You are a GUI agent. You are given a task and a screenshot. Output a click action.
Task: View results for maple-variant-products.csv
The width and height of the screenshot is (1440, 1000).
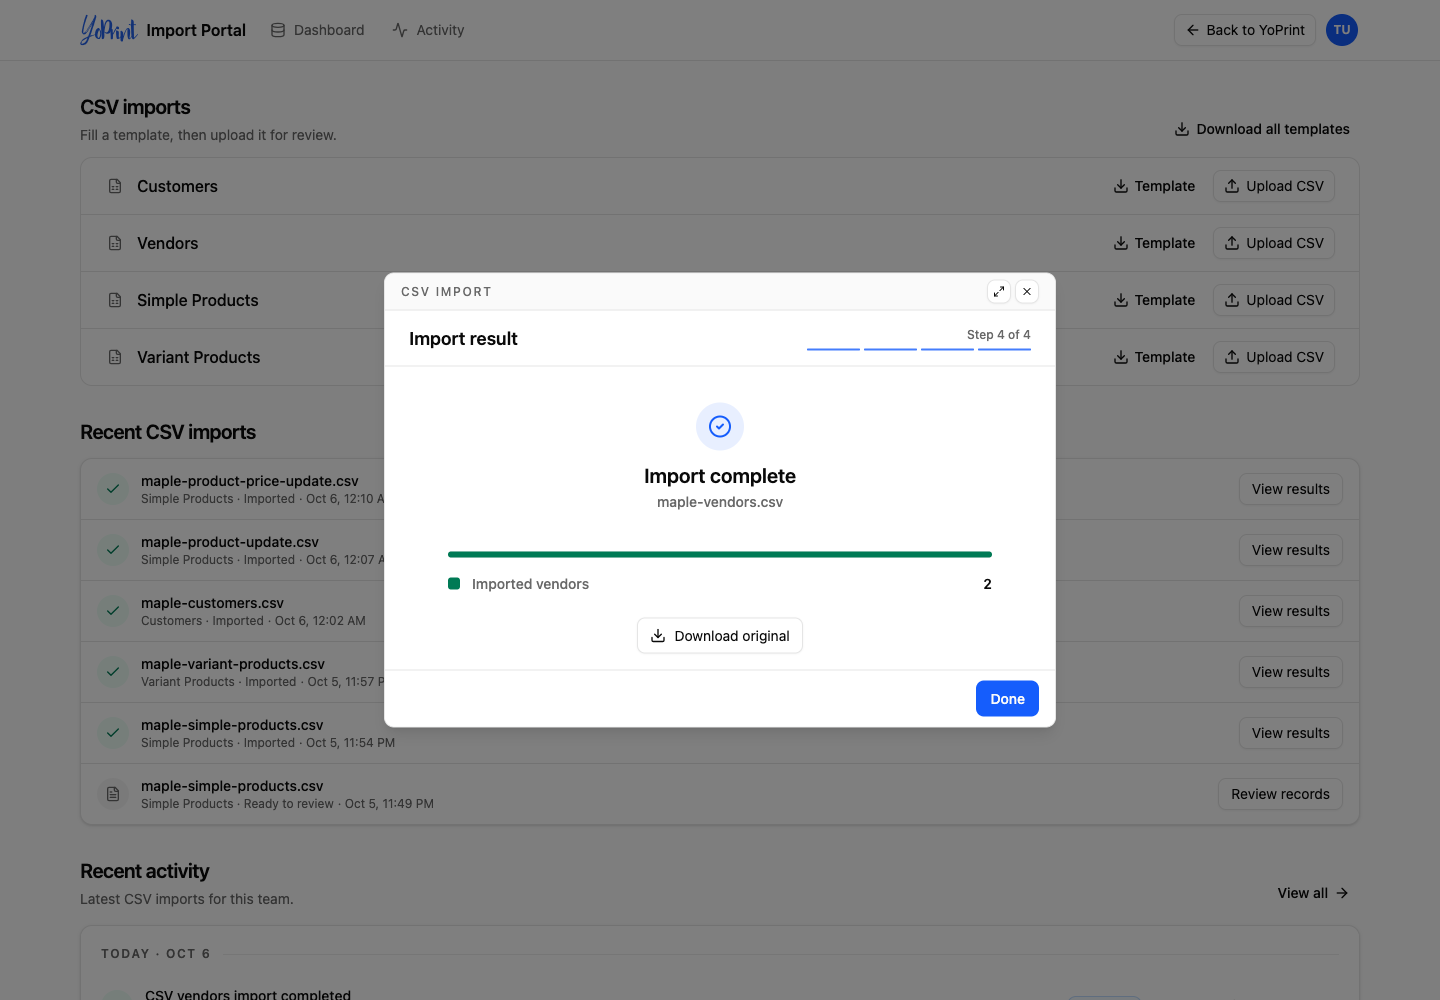click(1291, 672)
